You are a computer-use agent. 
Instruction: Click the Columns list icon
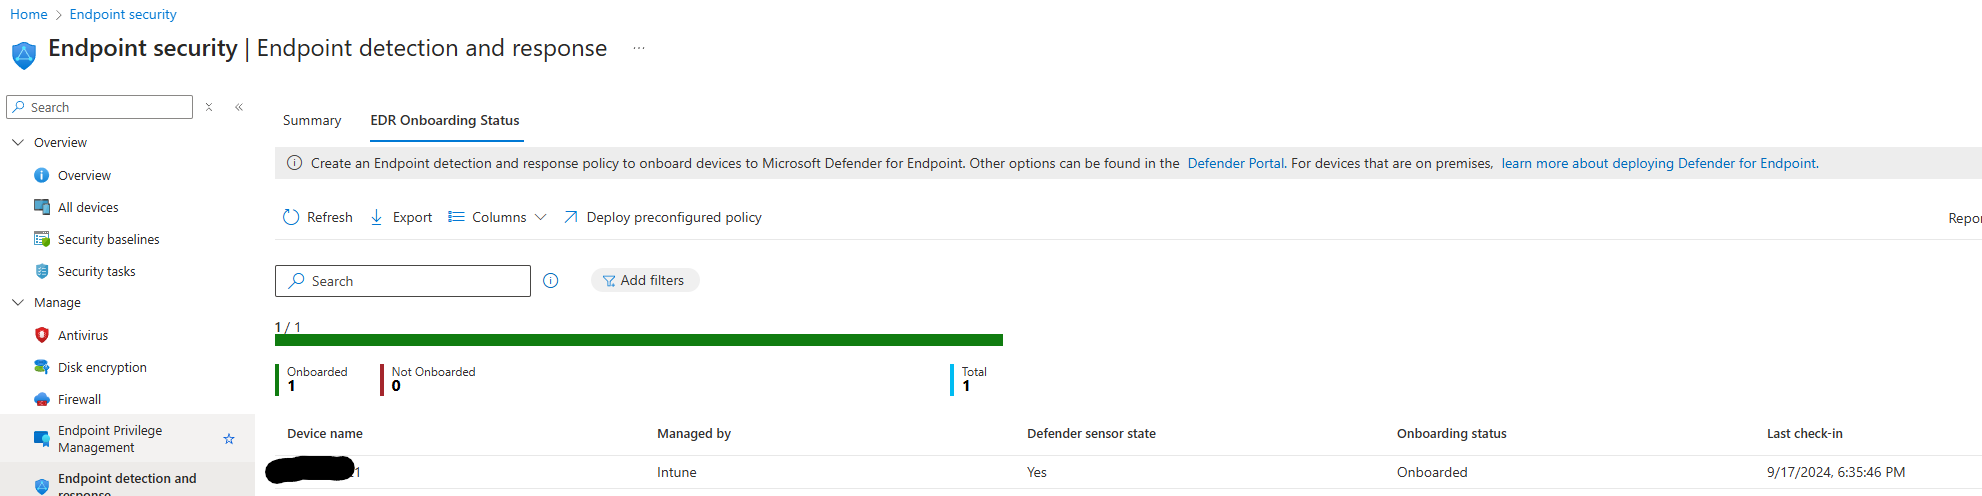pyautogui.click(x=456, y=217)
